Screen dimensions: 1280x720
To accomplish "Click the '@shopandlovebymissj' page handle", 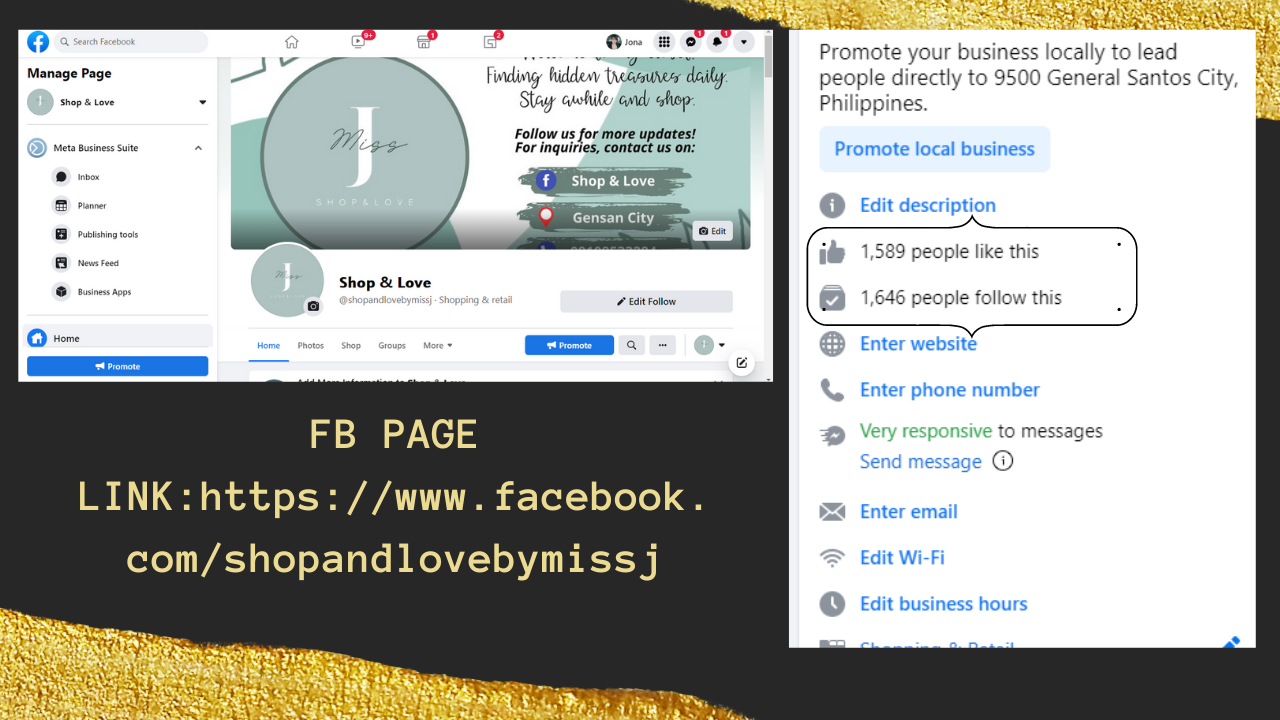I will [385, 300].
